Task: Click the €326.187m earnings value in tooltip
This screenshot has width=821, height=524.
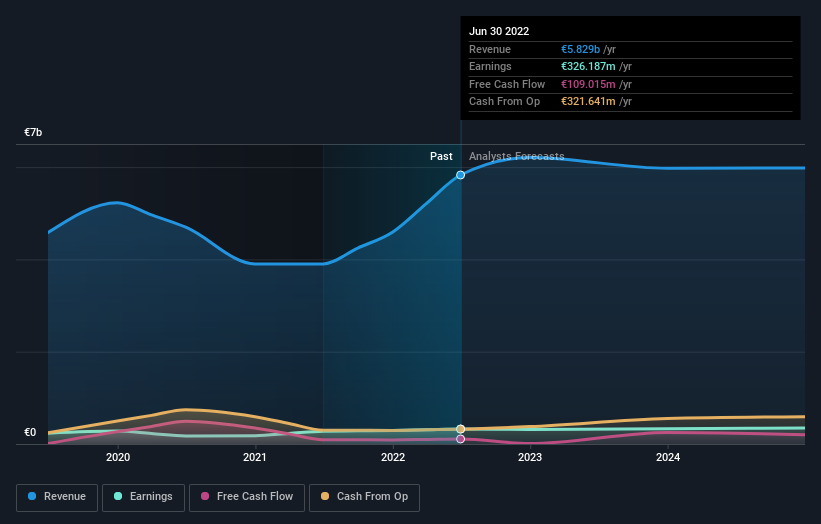Action: (588, 66)
